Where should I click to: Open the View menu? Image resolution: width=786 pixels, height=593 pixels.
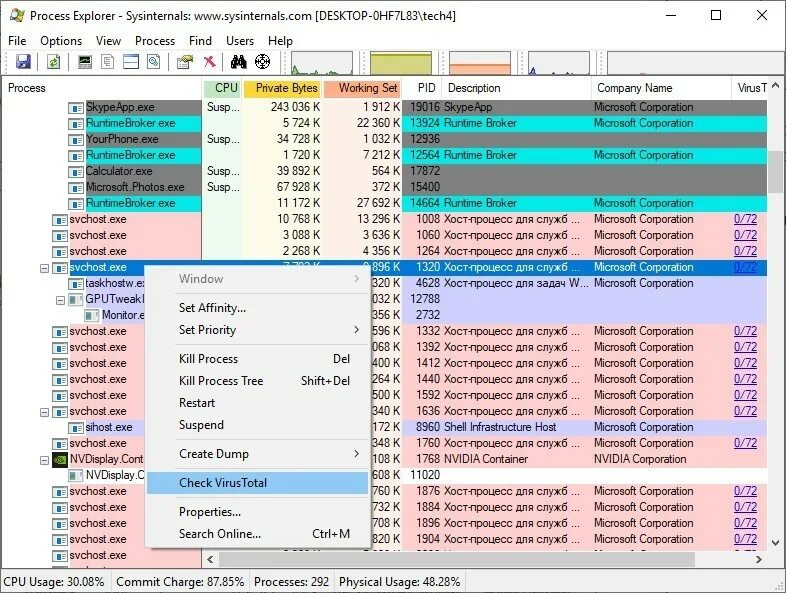point(108,41)
